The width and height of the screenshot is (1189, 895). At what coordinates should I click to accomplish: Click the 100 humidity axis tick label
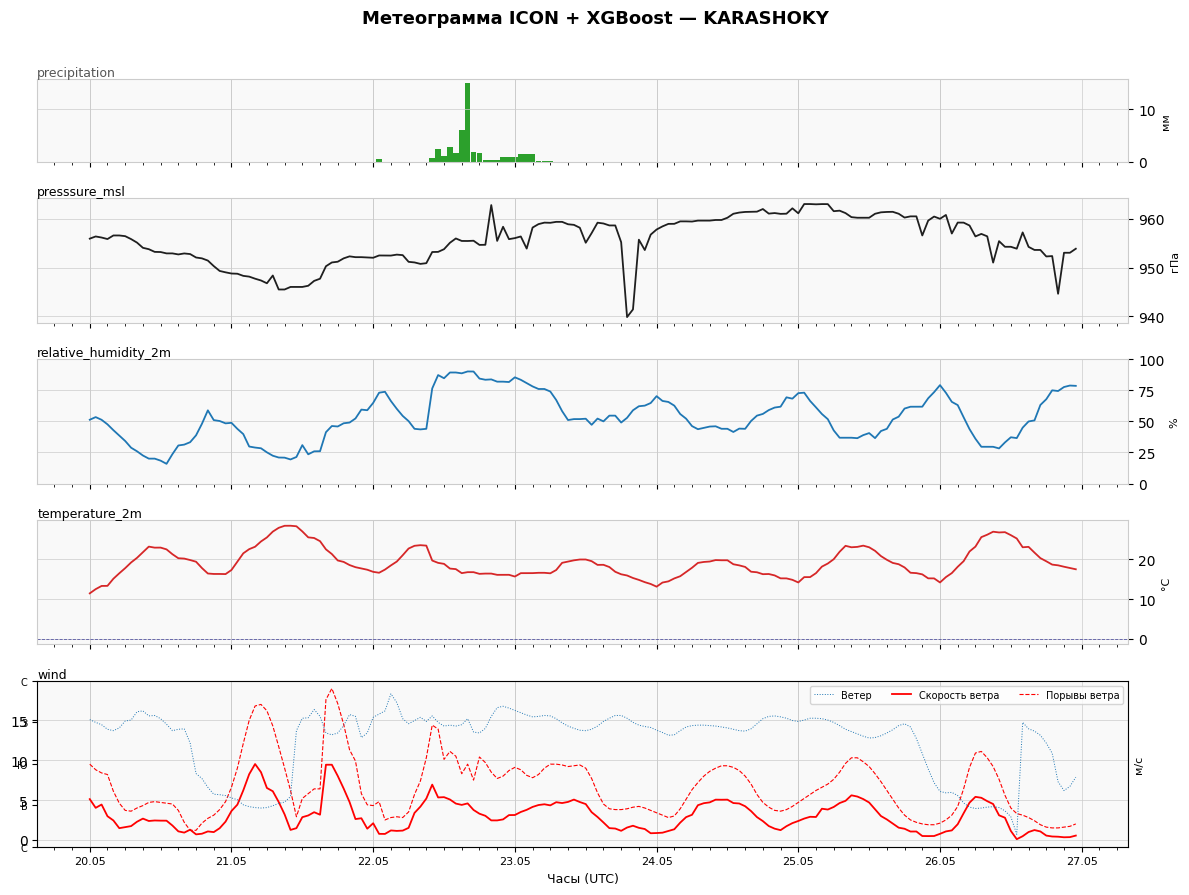[1147, 361]
